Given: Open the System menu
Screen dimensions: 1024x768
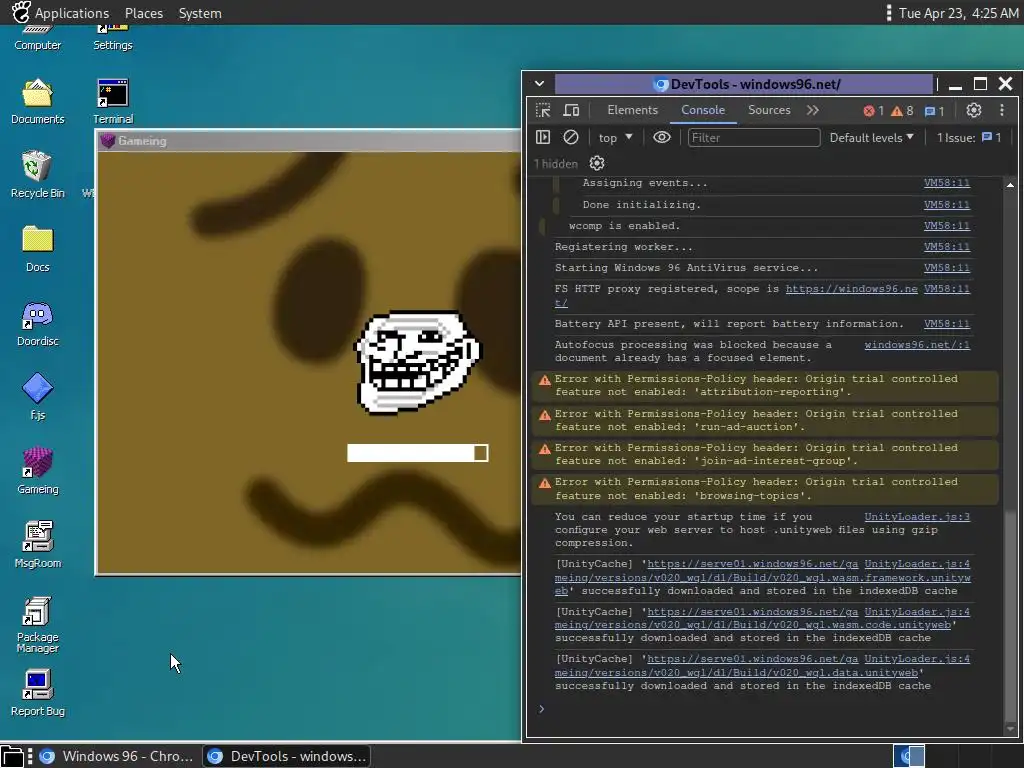Looking at the screenshot, I should [x=200, y=13].
